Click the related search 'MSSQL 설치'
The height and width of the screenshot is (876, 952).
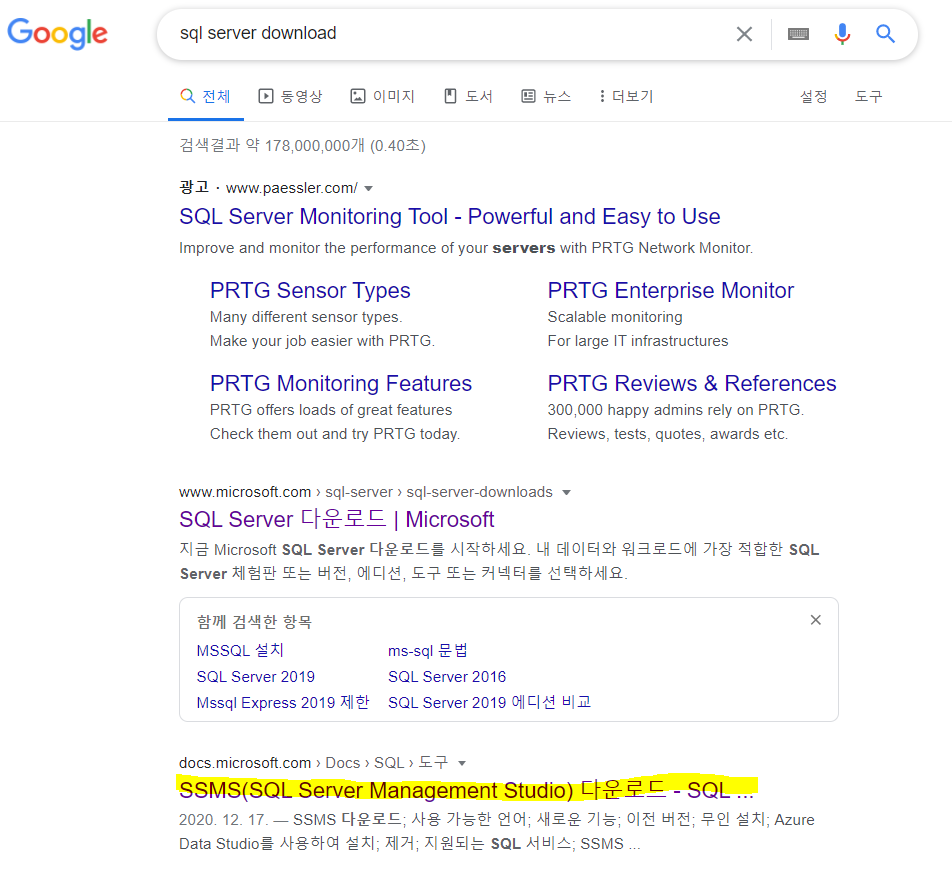click(240, 651)
